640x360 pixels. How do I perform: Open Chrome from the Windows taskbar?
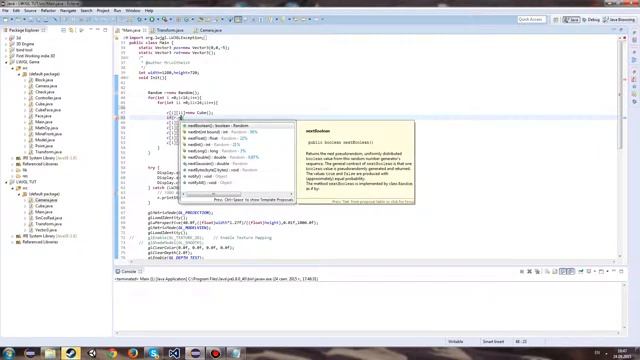(x=112, y=353)
